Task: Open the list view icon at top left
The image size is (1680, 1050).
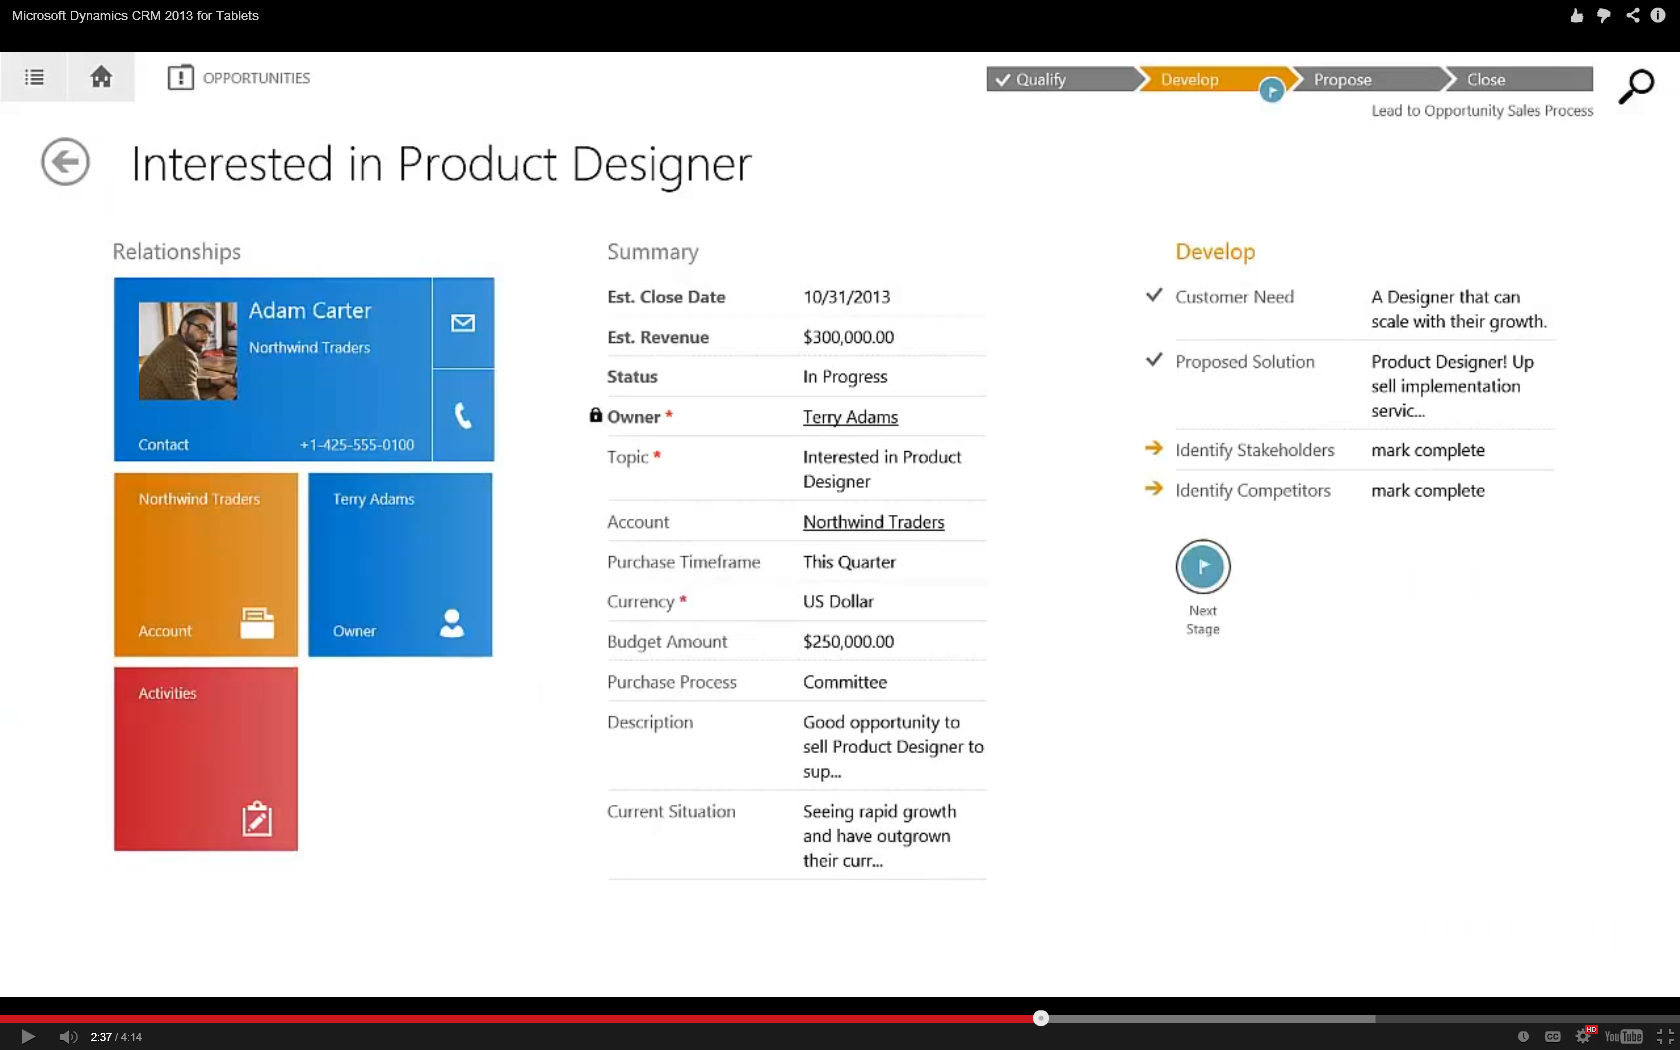Action: coord(33,77)
